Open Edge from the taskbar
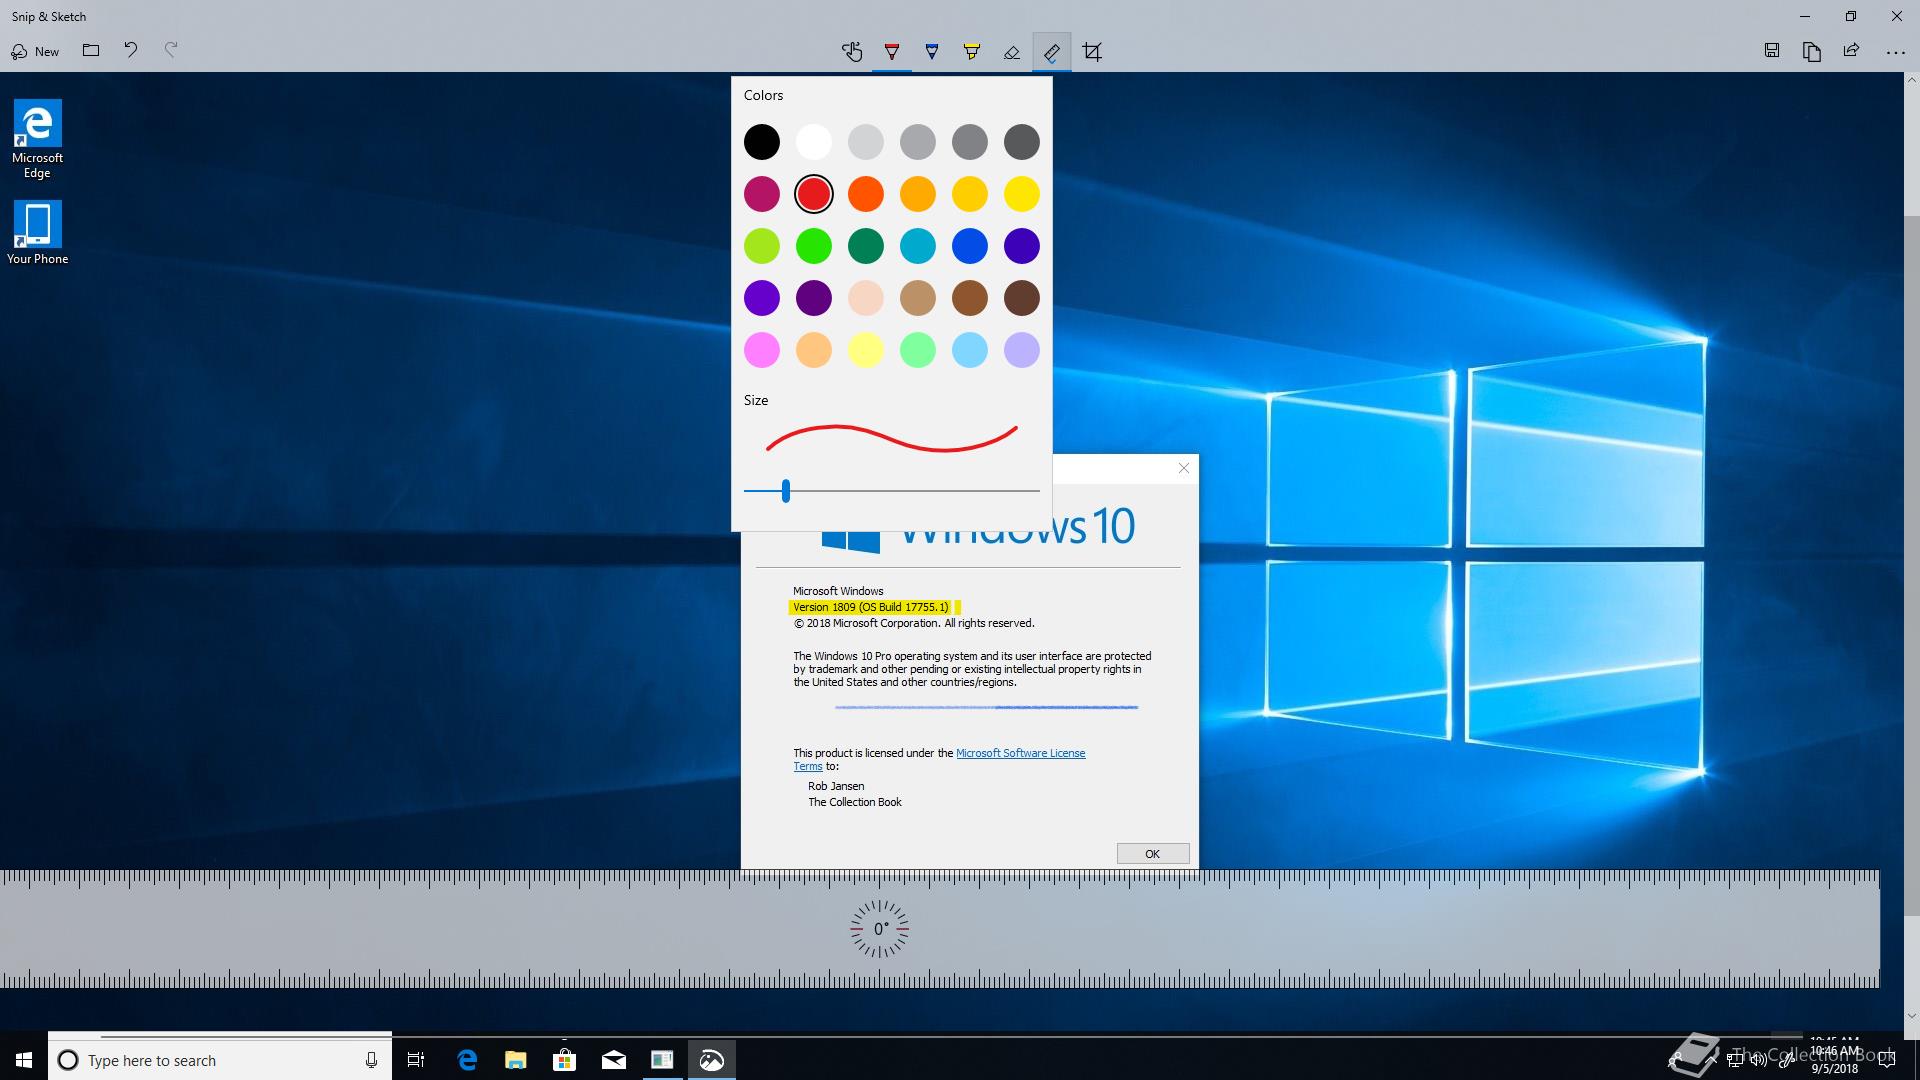1920x1080 pixels. pyautogui.click(x=467, y=1060)
